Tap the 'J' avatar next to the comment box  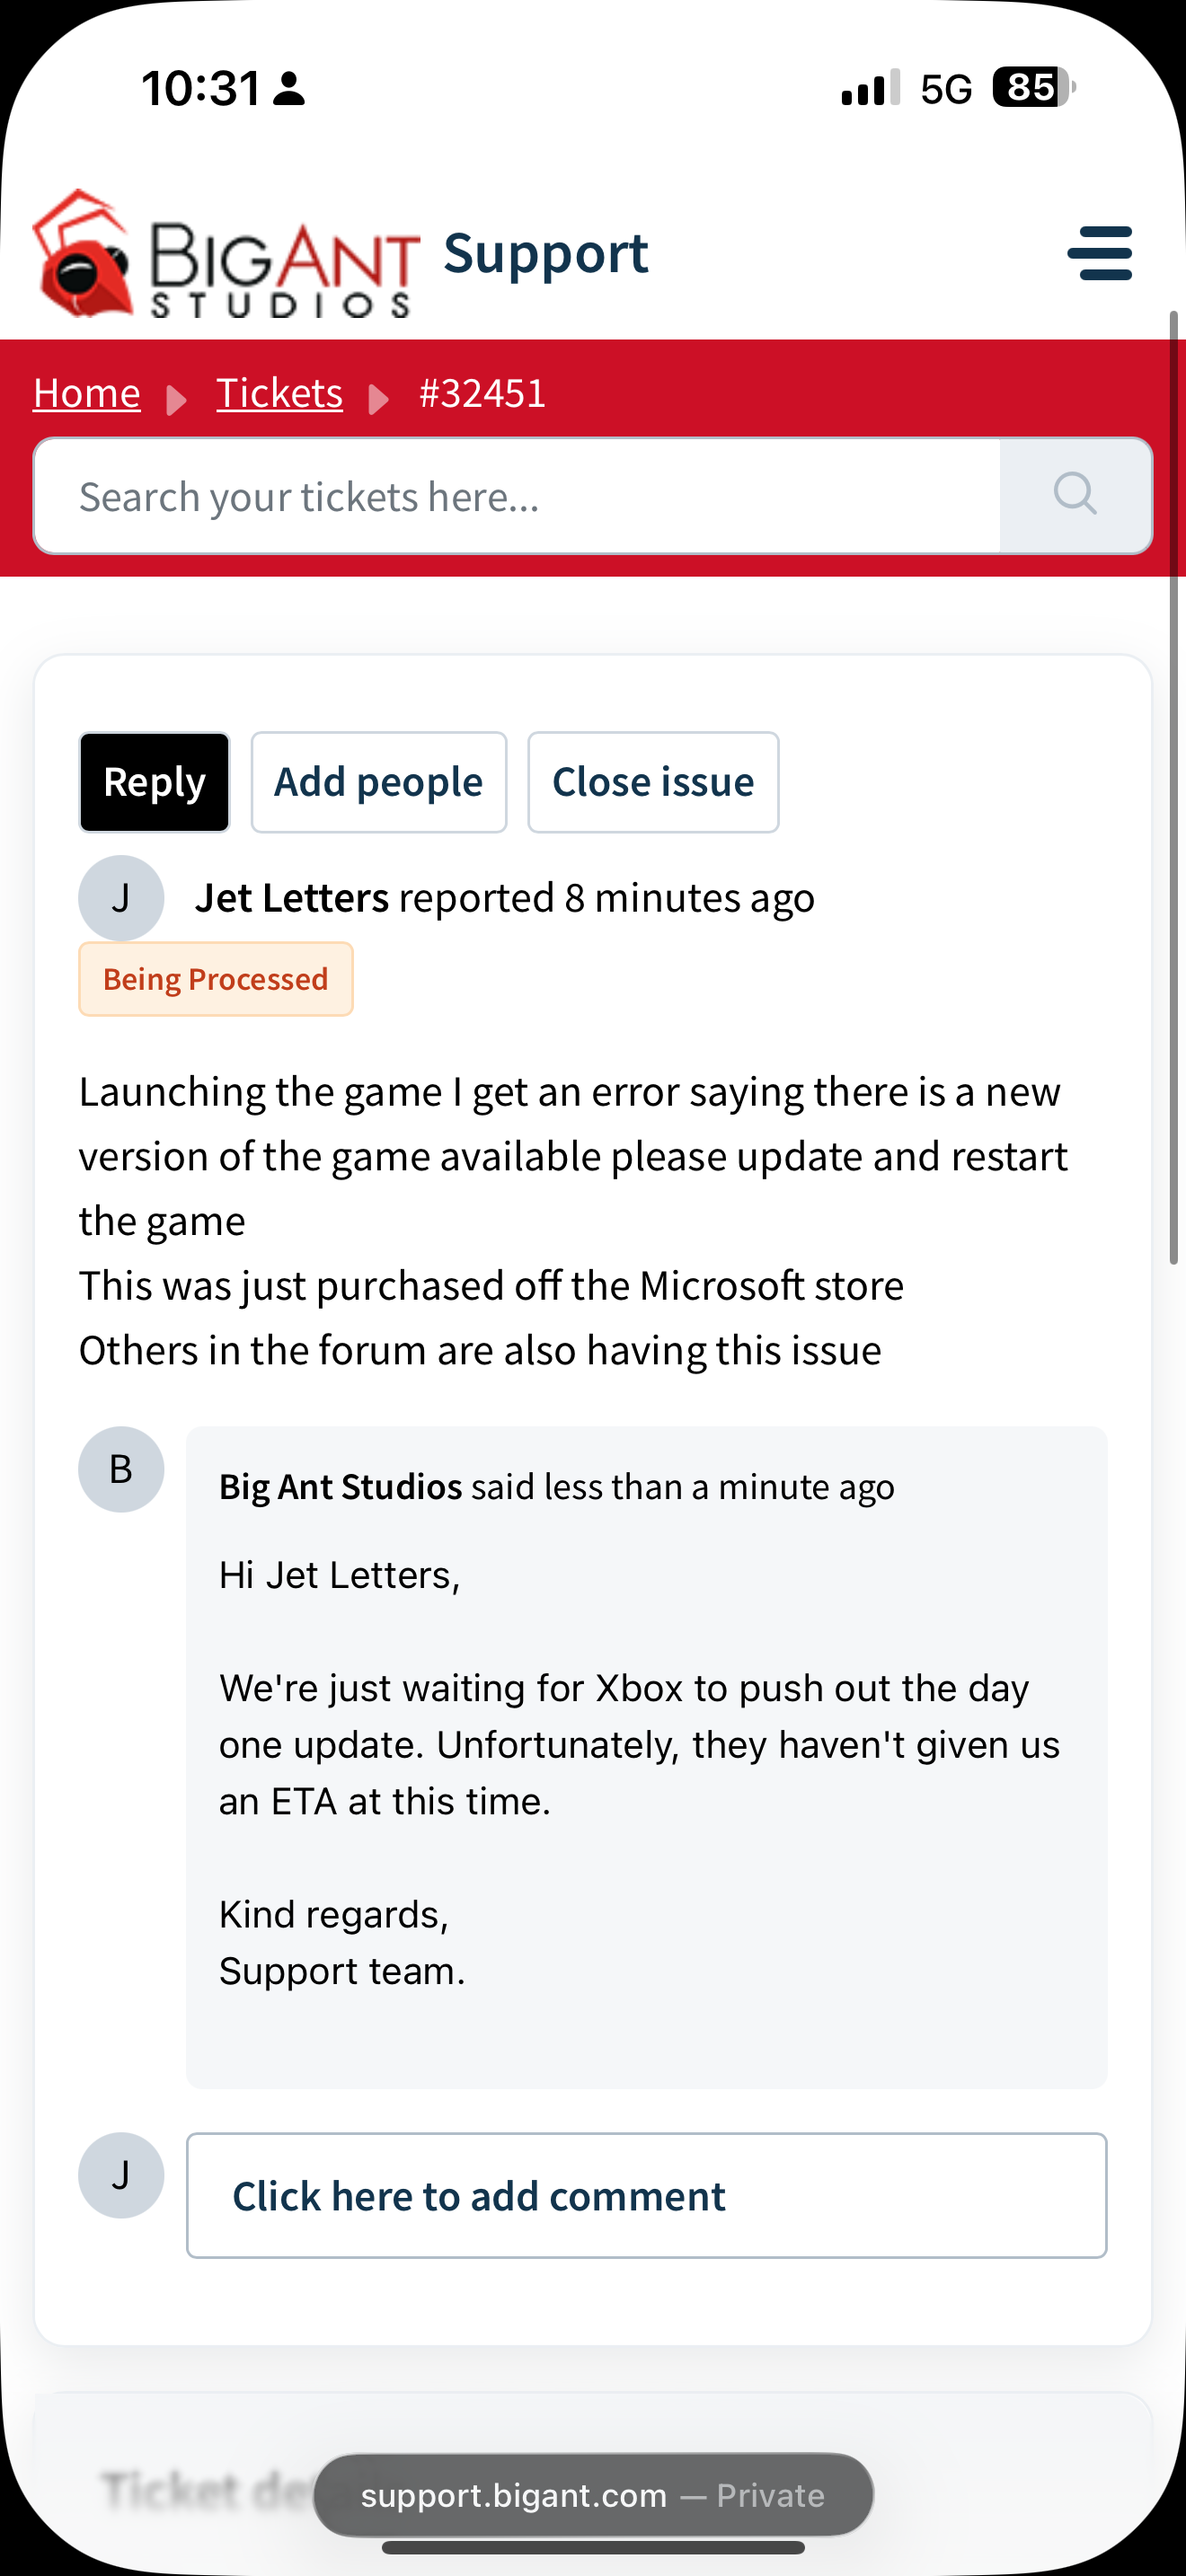pyautogui.click(x=121, y=2175)
